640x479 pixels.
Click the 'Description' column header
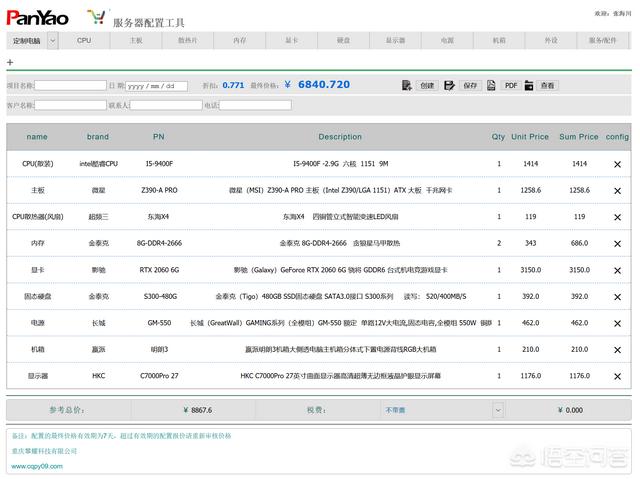(x=340, y=137)
